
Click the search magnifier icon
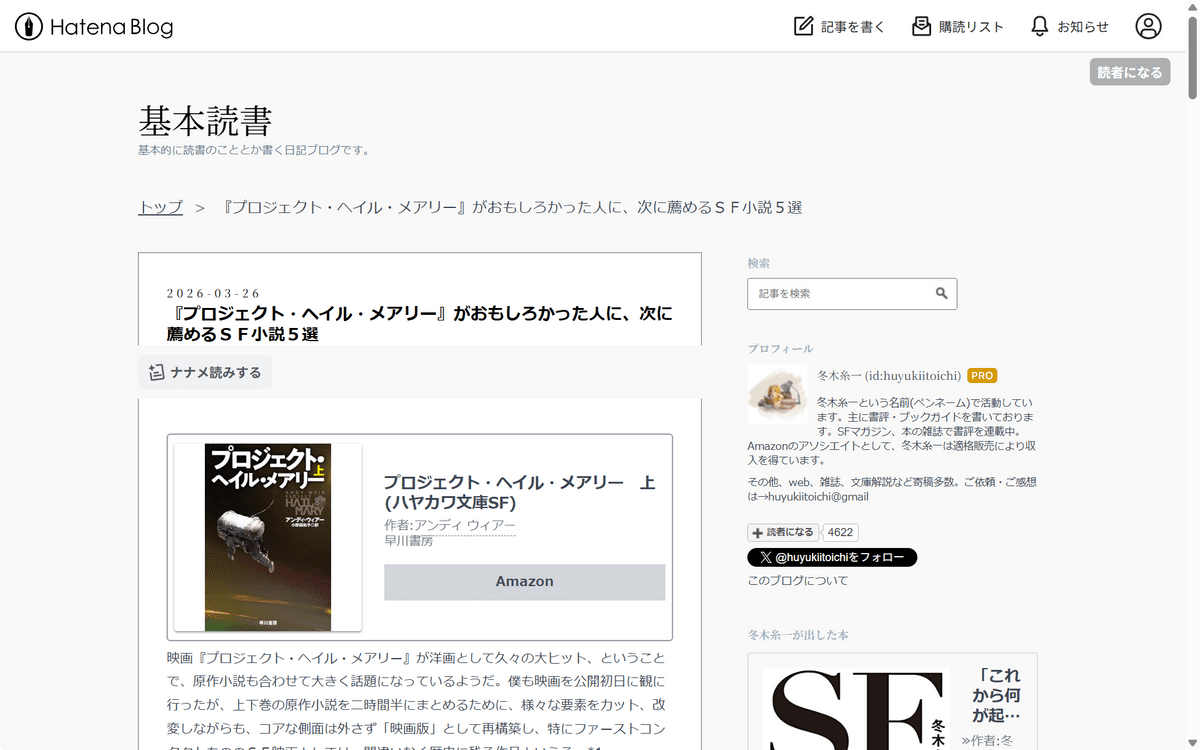941,294
